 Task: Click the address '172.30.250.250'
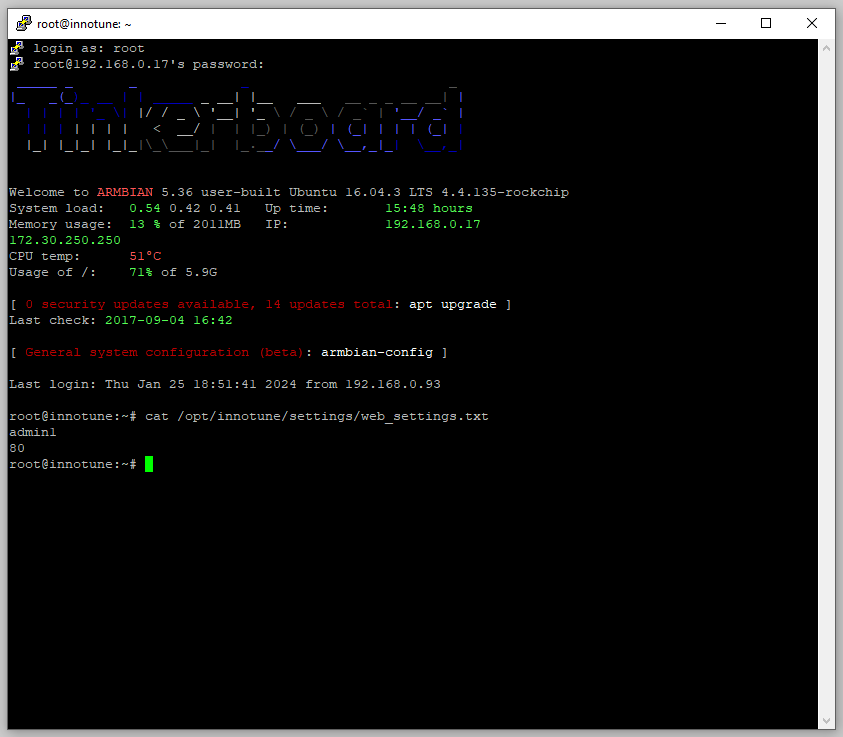[x=65, y=240]
